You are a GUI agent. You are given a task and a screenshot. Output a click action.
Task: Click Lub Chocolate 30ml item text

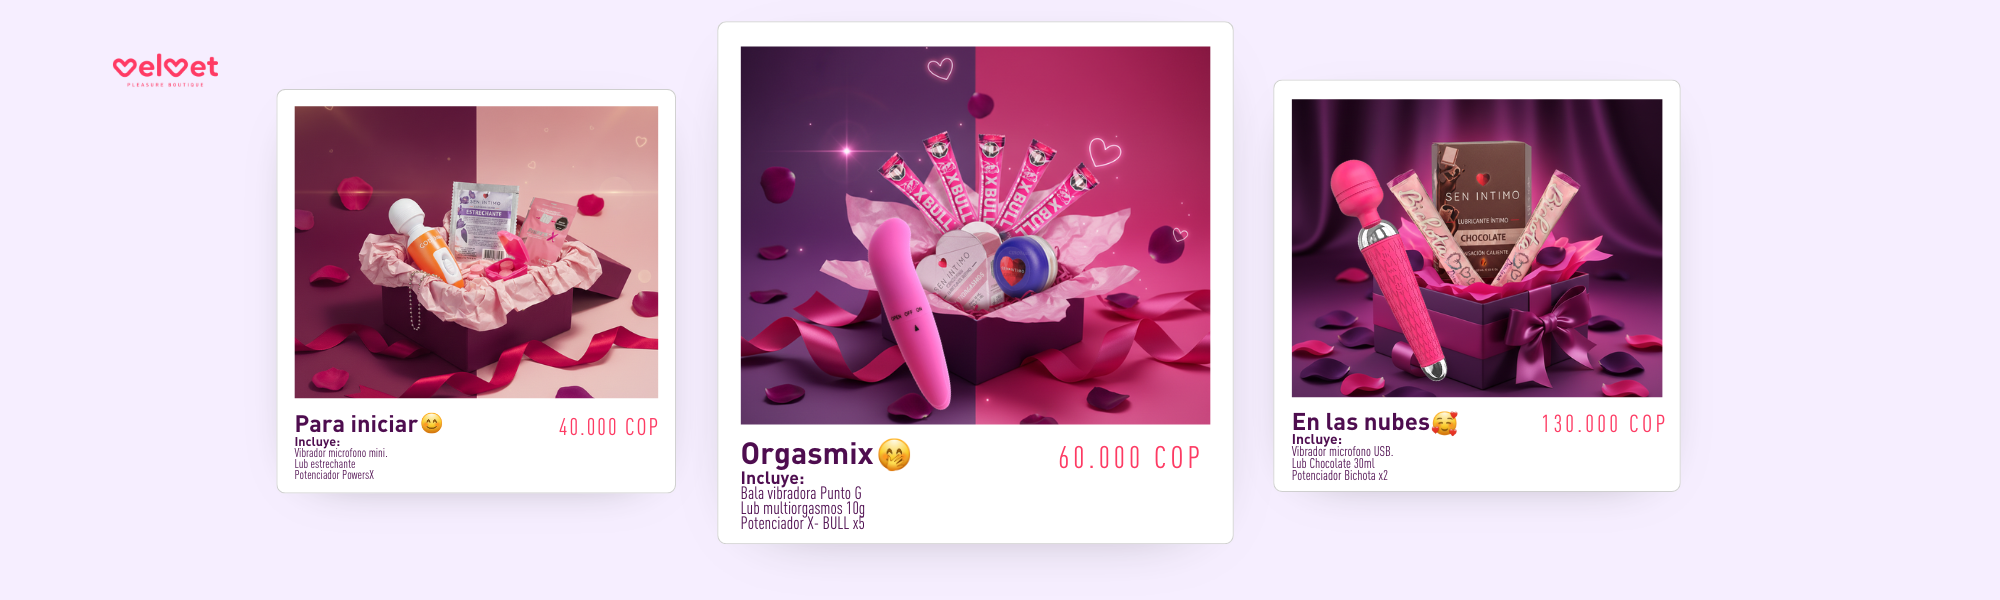point(1332,463)
